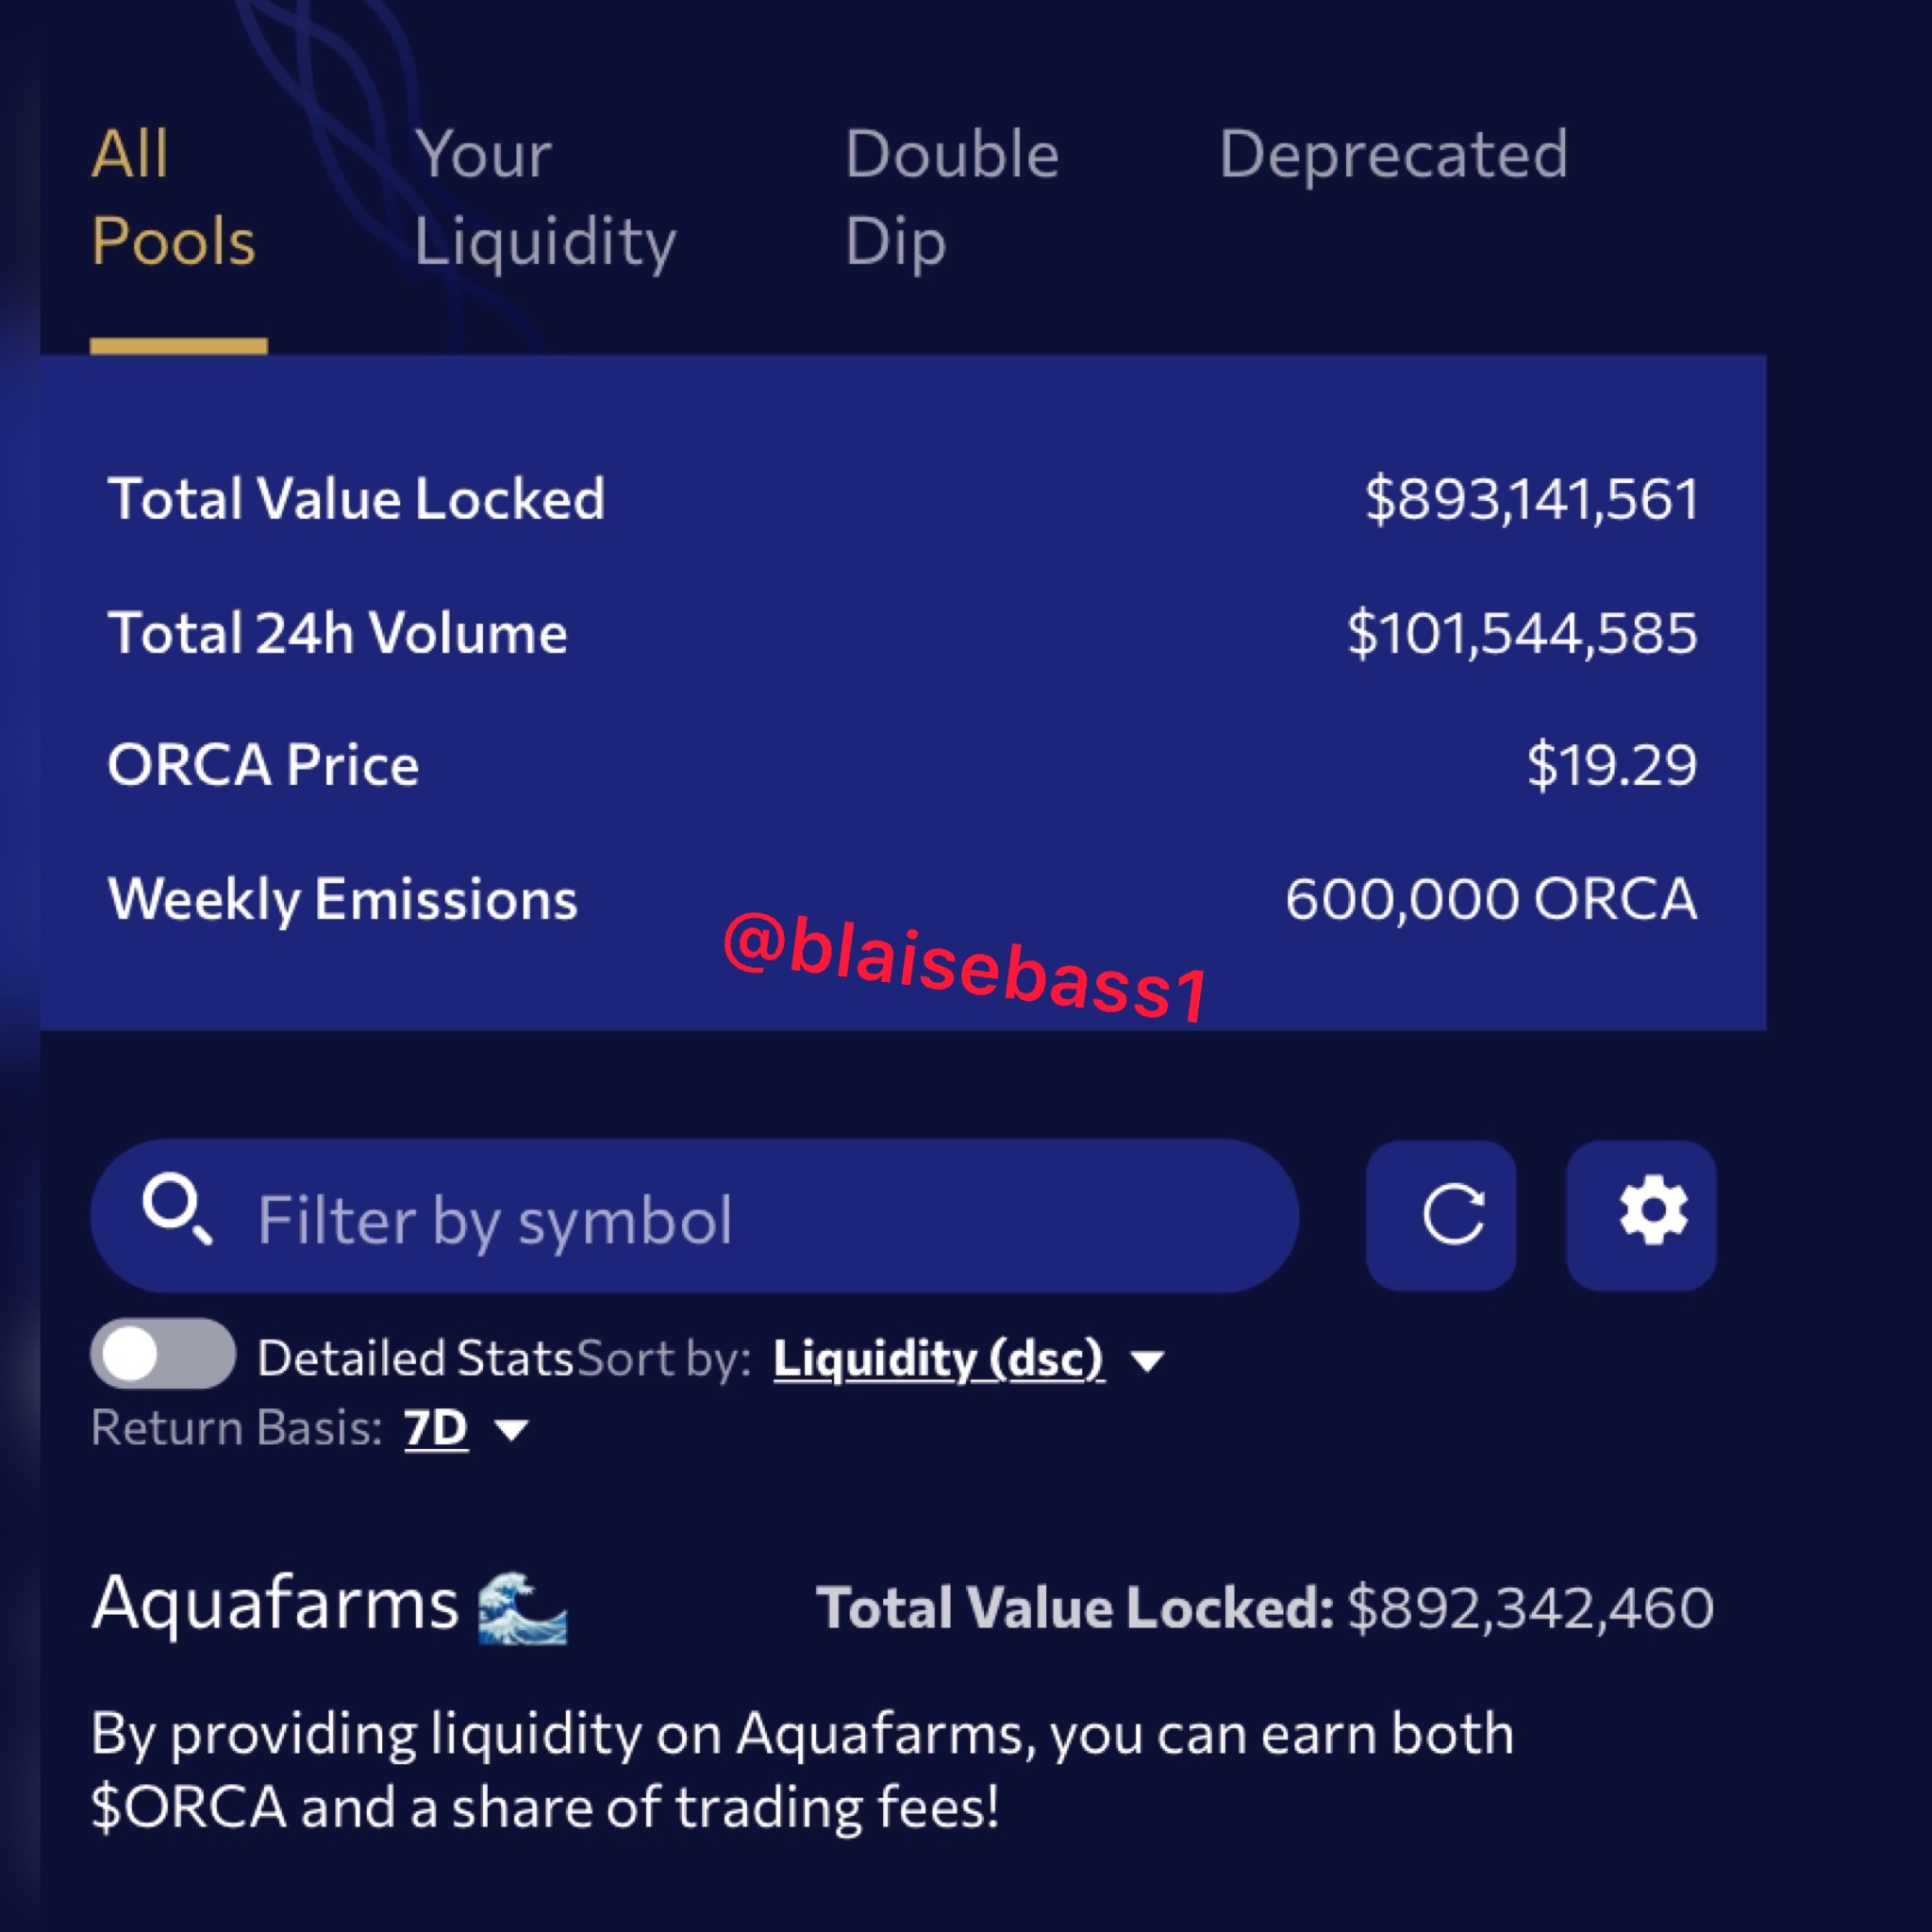Click the Total 24h Volume figure

point(1521,633)
